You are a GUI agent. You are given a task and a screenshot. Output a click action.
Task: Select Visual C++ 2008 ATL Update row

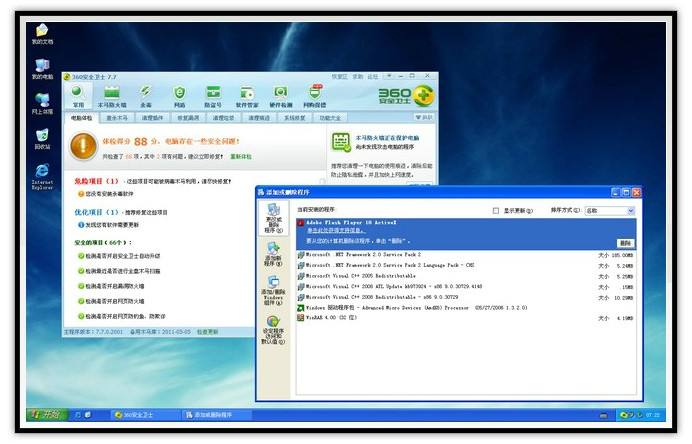466,286
